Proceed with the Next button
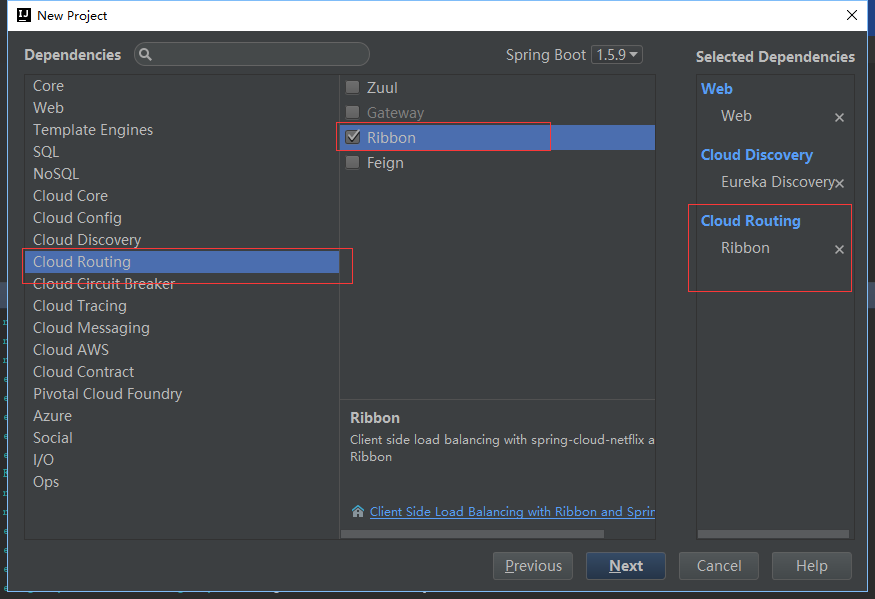 pos(626,566)
